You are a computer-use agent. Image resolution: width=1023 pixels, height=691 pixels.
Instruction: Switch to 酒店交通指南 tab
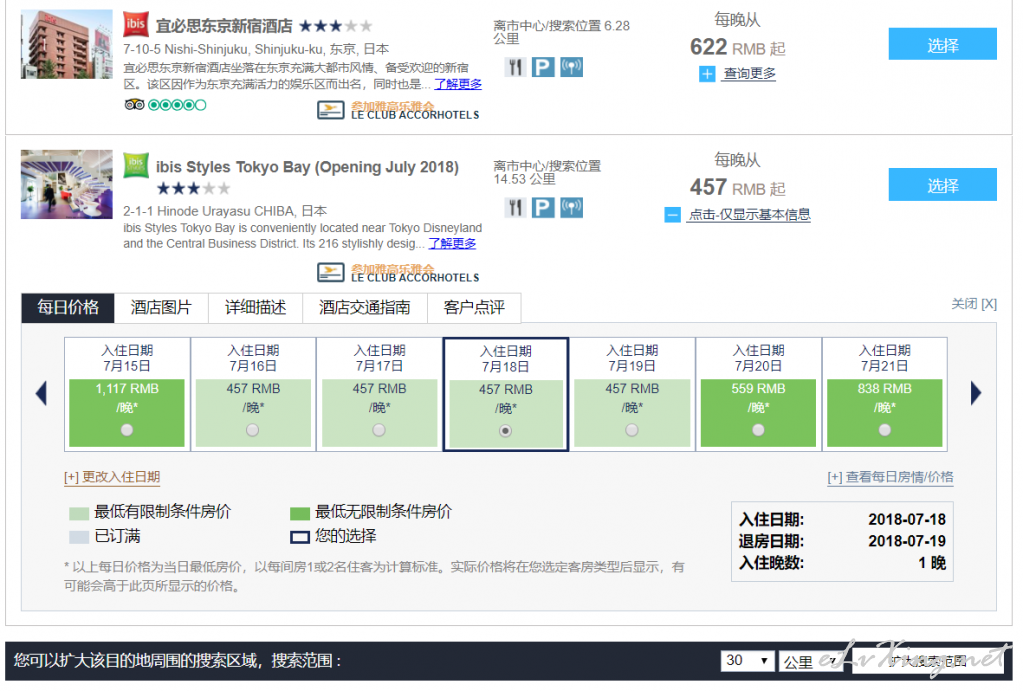tap(365, 307)
